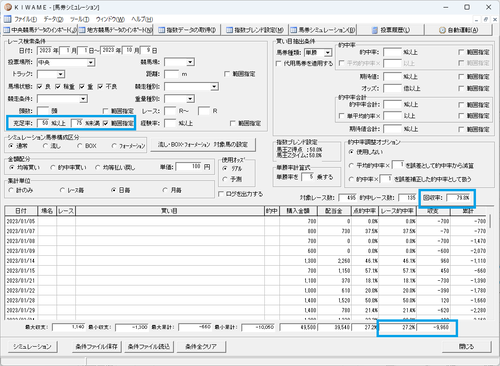This screenshot has height=366, width=500.
Task: Click the シミュレーション button
Action: click(x=32, y=347)
